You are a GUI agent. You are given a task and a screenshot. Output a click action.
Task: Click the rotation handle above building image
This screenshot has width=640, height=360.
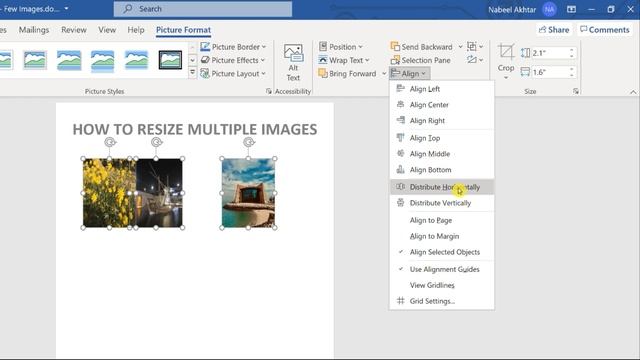(249, 142)
